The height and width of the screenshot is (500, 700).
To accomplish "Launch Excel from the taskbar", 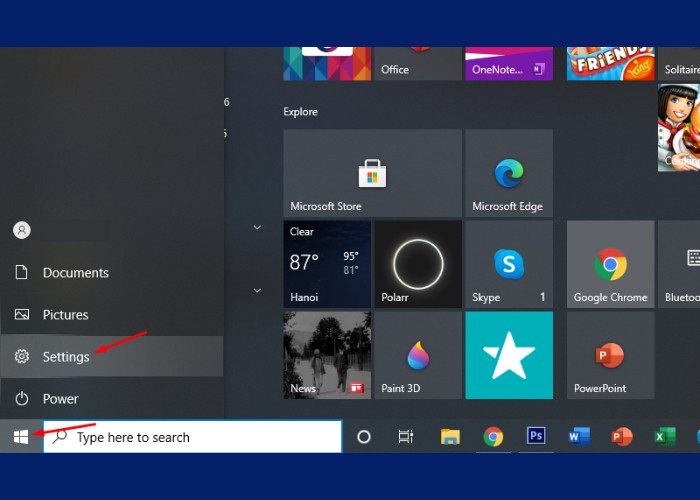I will [x=664, y=437].
